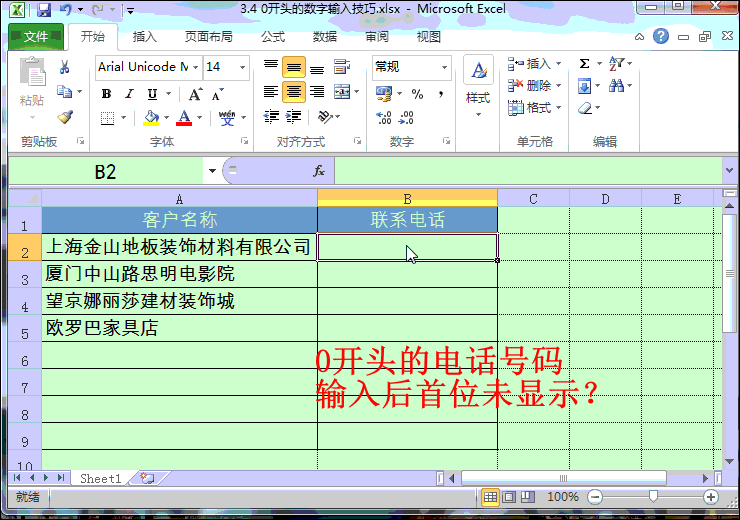Switch to the 页面布局 tab
The image size is (740, 520).
pos(208,37)
